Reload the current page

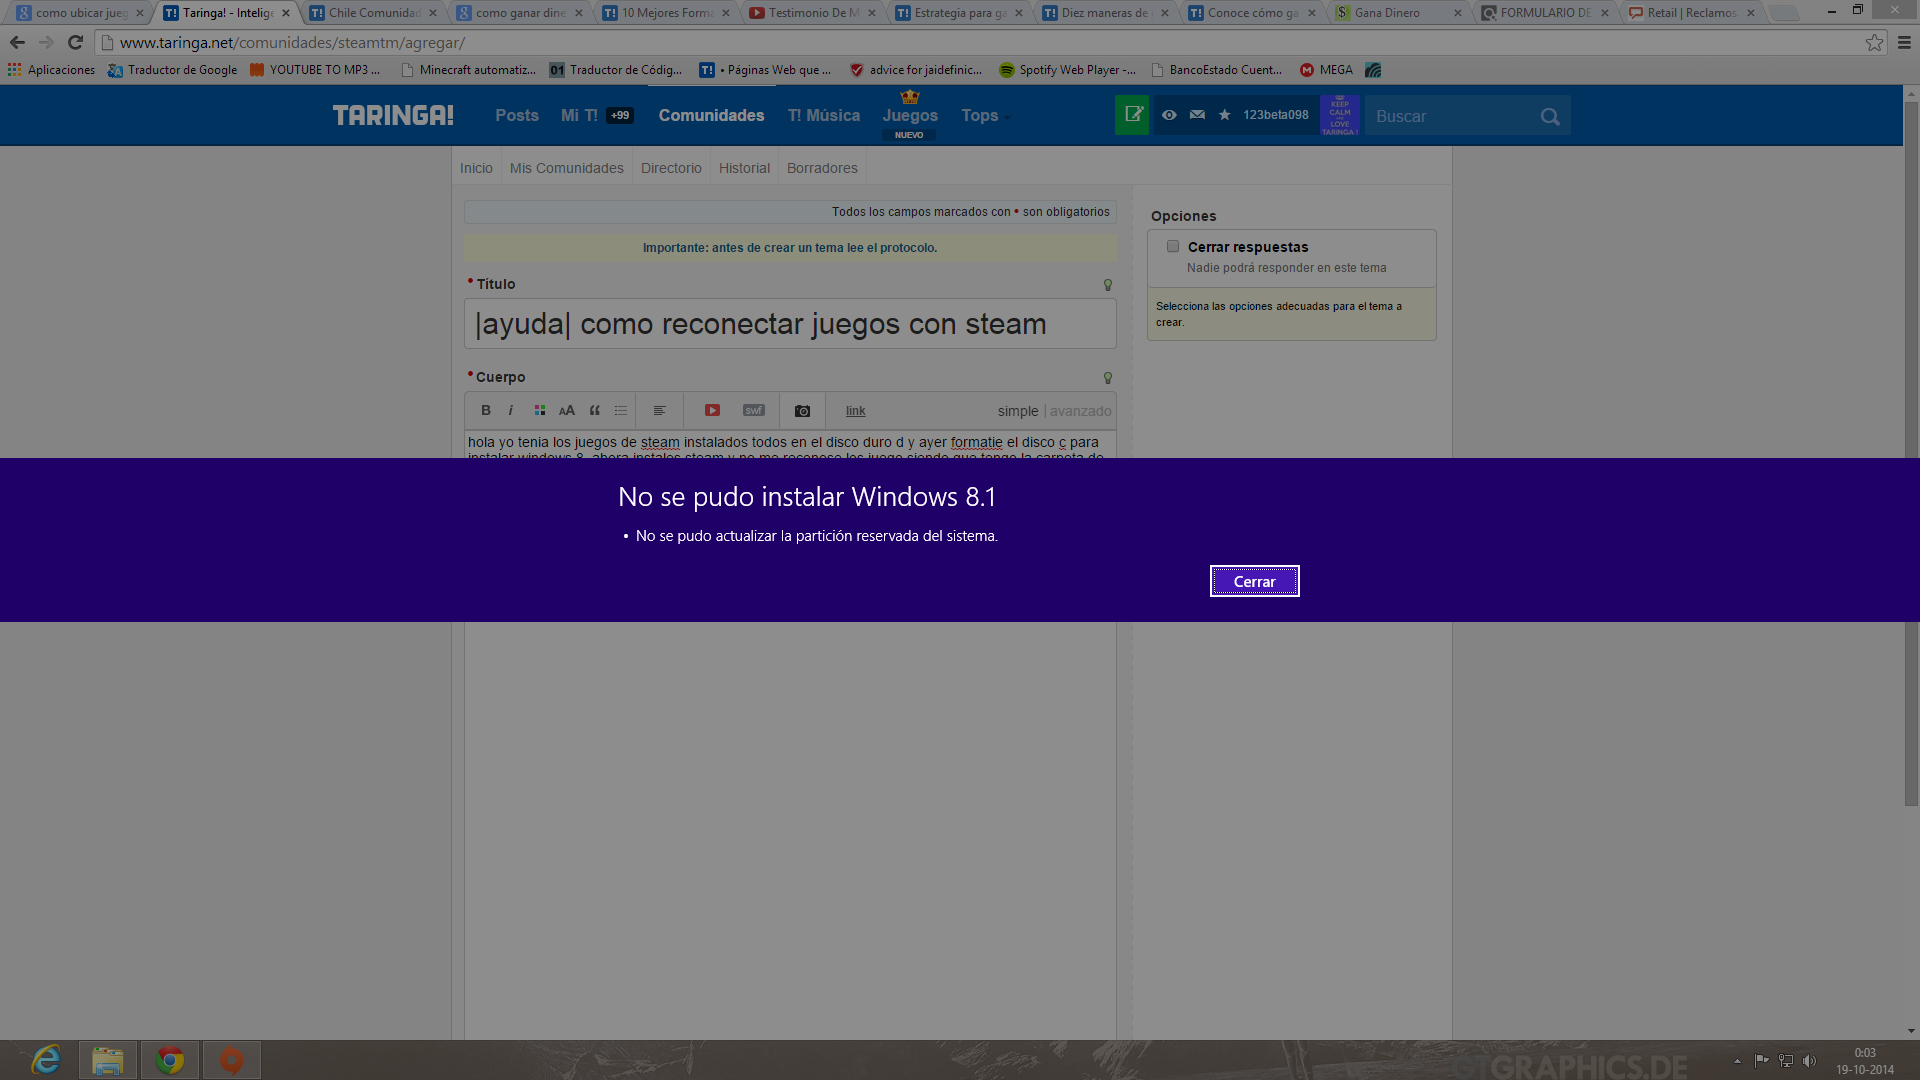(x=75, y=42)
